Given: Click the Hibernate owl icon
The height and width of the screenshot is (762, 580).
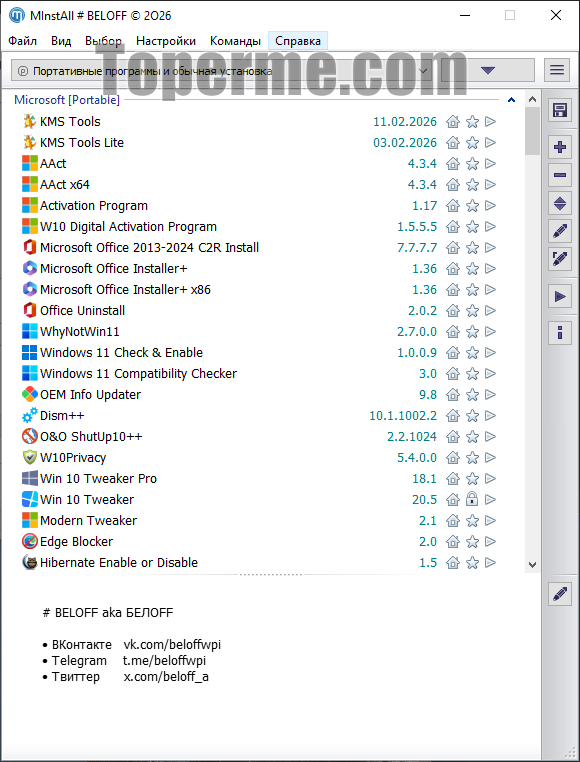Looking at the screenshot, I should (x=30, y=563).
